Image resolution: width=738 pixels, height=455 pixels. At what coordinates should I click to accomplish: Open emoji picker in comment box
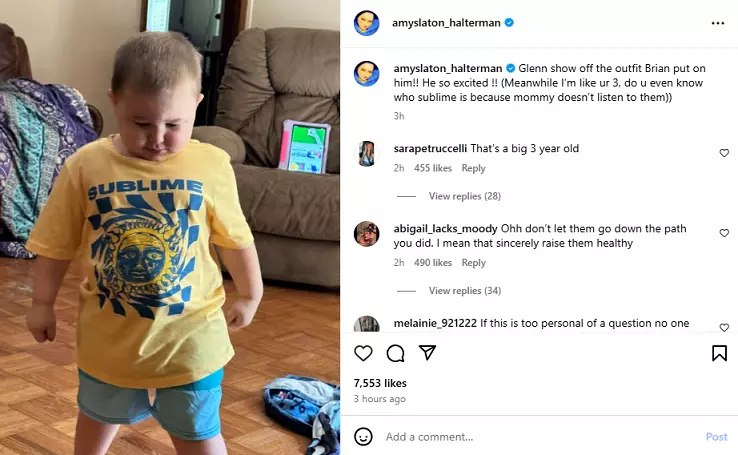[363, 437]
